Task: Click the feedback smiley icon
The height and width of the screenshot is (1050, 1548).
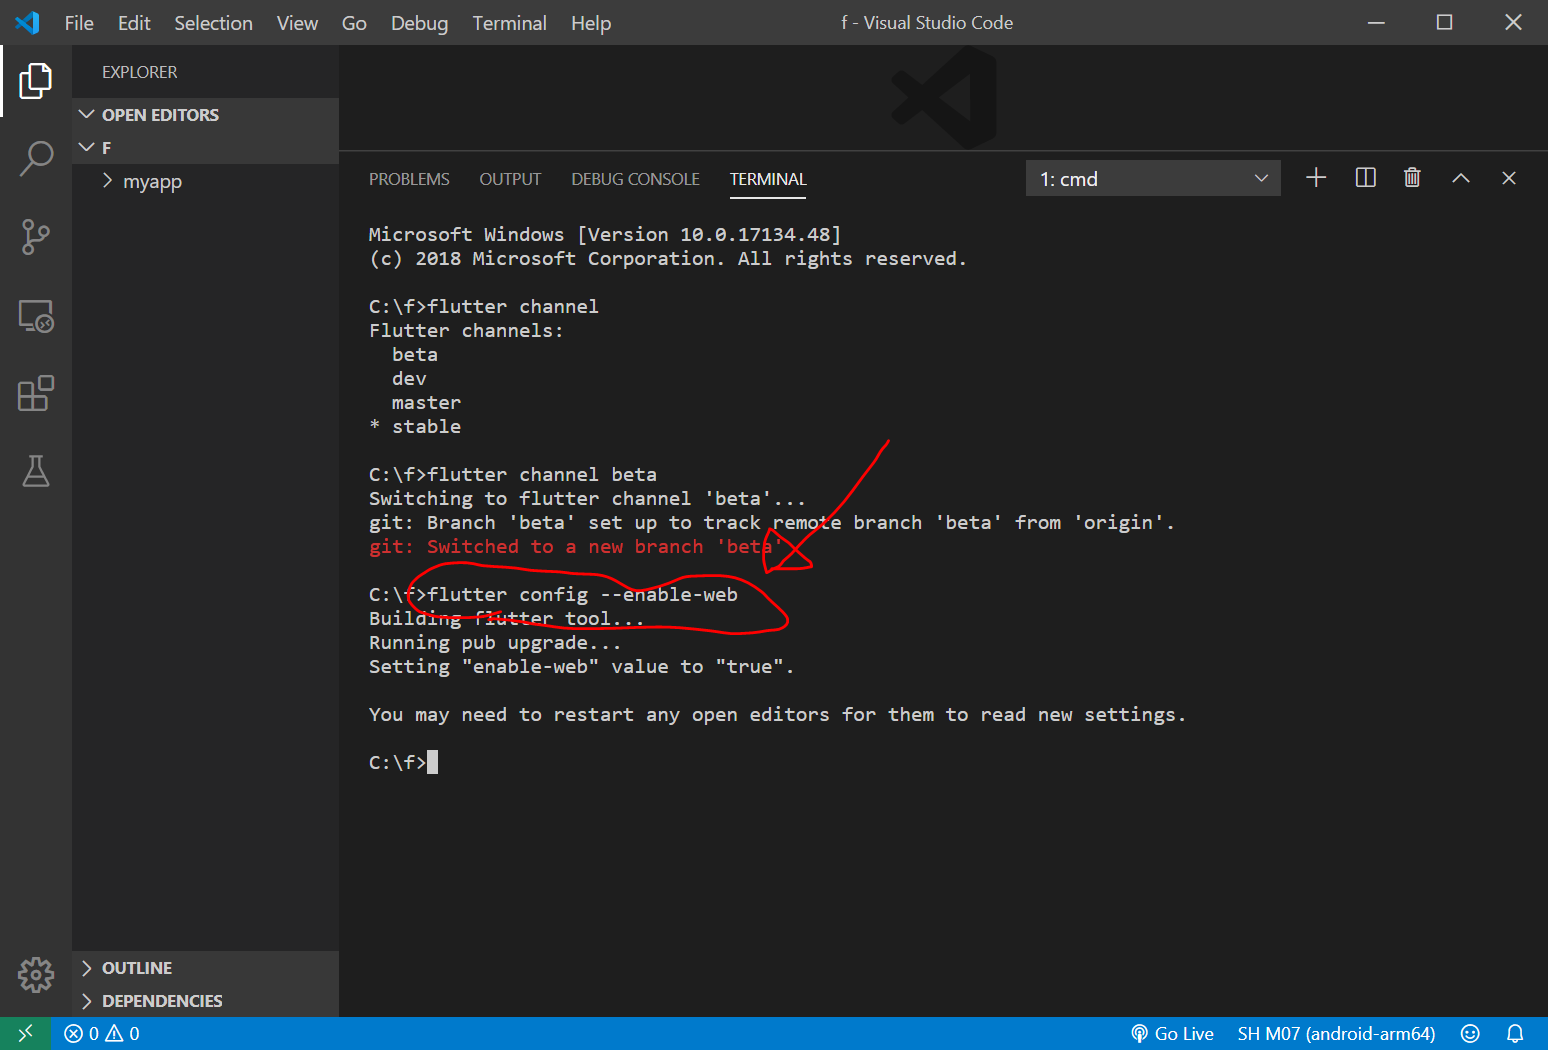Action: pyautogui.click(x=1470, y=1033)
